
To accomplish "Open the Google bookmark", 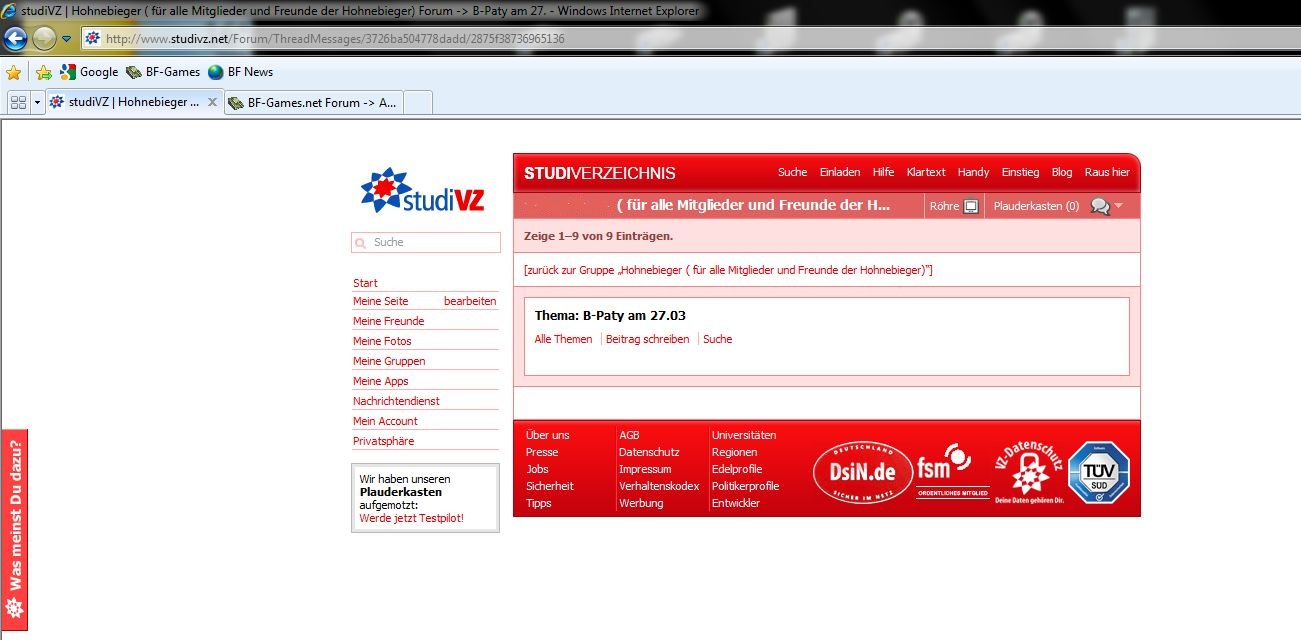I will (89, 72).
